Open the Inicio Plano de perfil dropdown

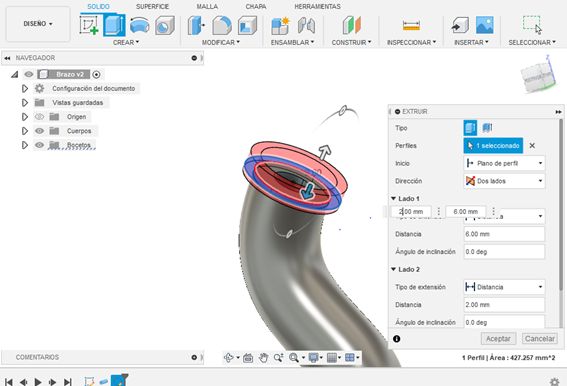pyautogui.click(x=504, y=163)
